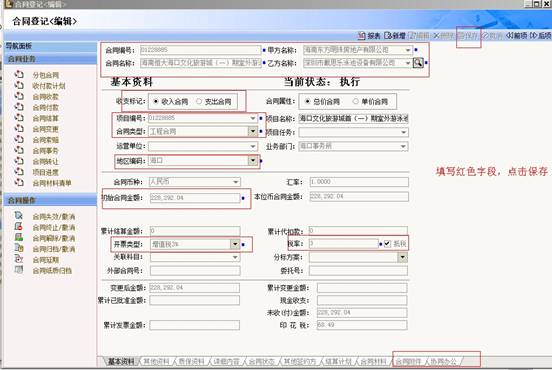Click the 编辑 toolbar button
This screenshot has width=552, height=370.
420,36
